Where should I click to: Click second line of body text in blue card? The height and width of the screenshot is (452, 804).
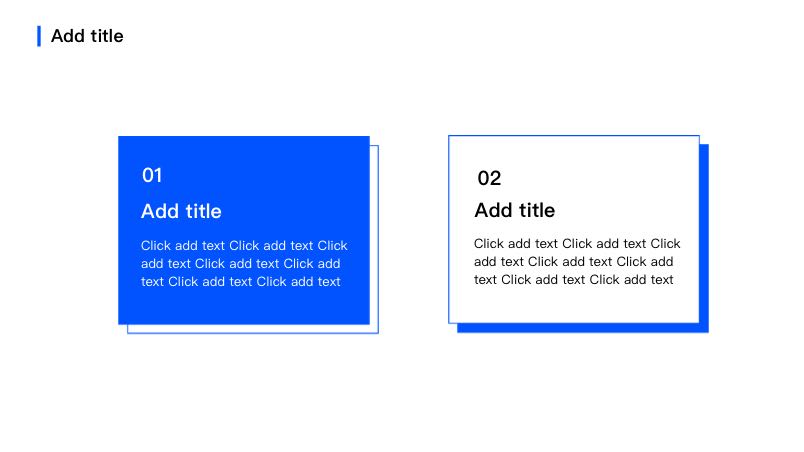click(x=240, y=263)
